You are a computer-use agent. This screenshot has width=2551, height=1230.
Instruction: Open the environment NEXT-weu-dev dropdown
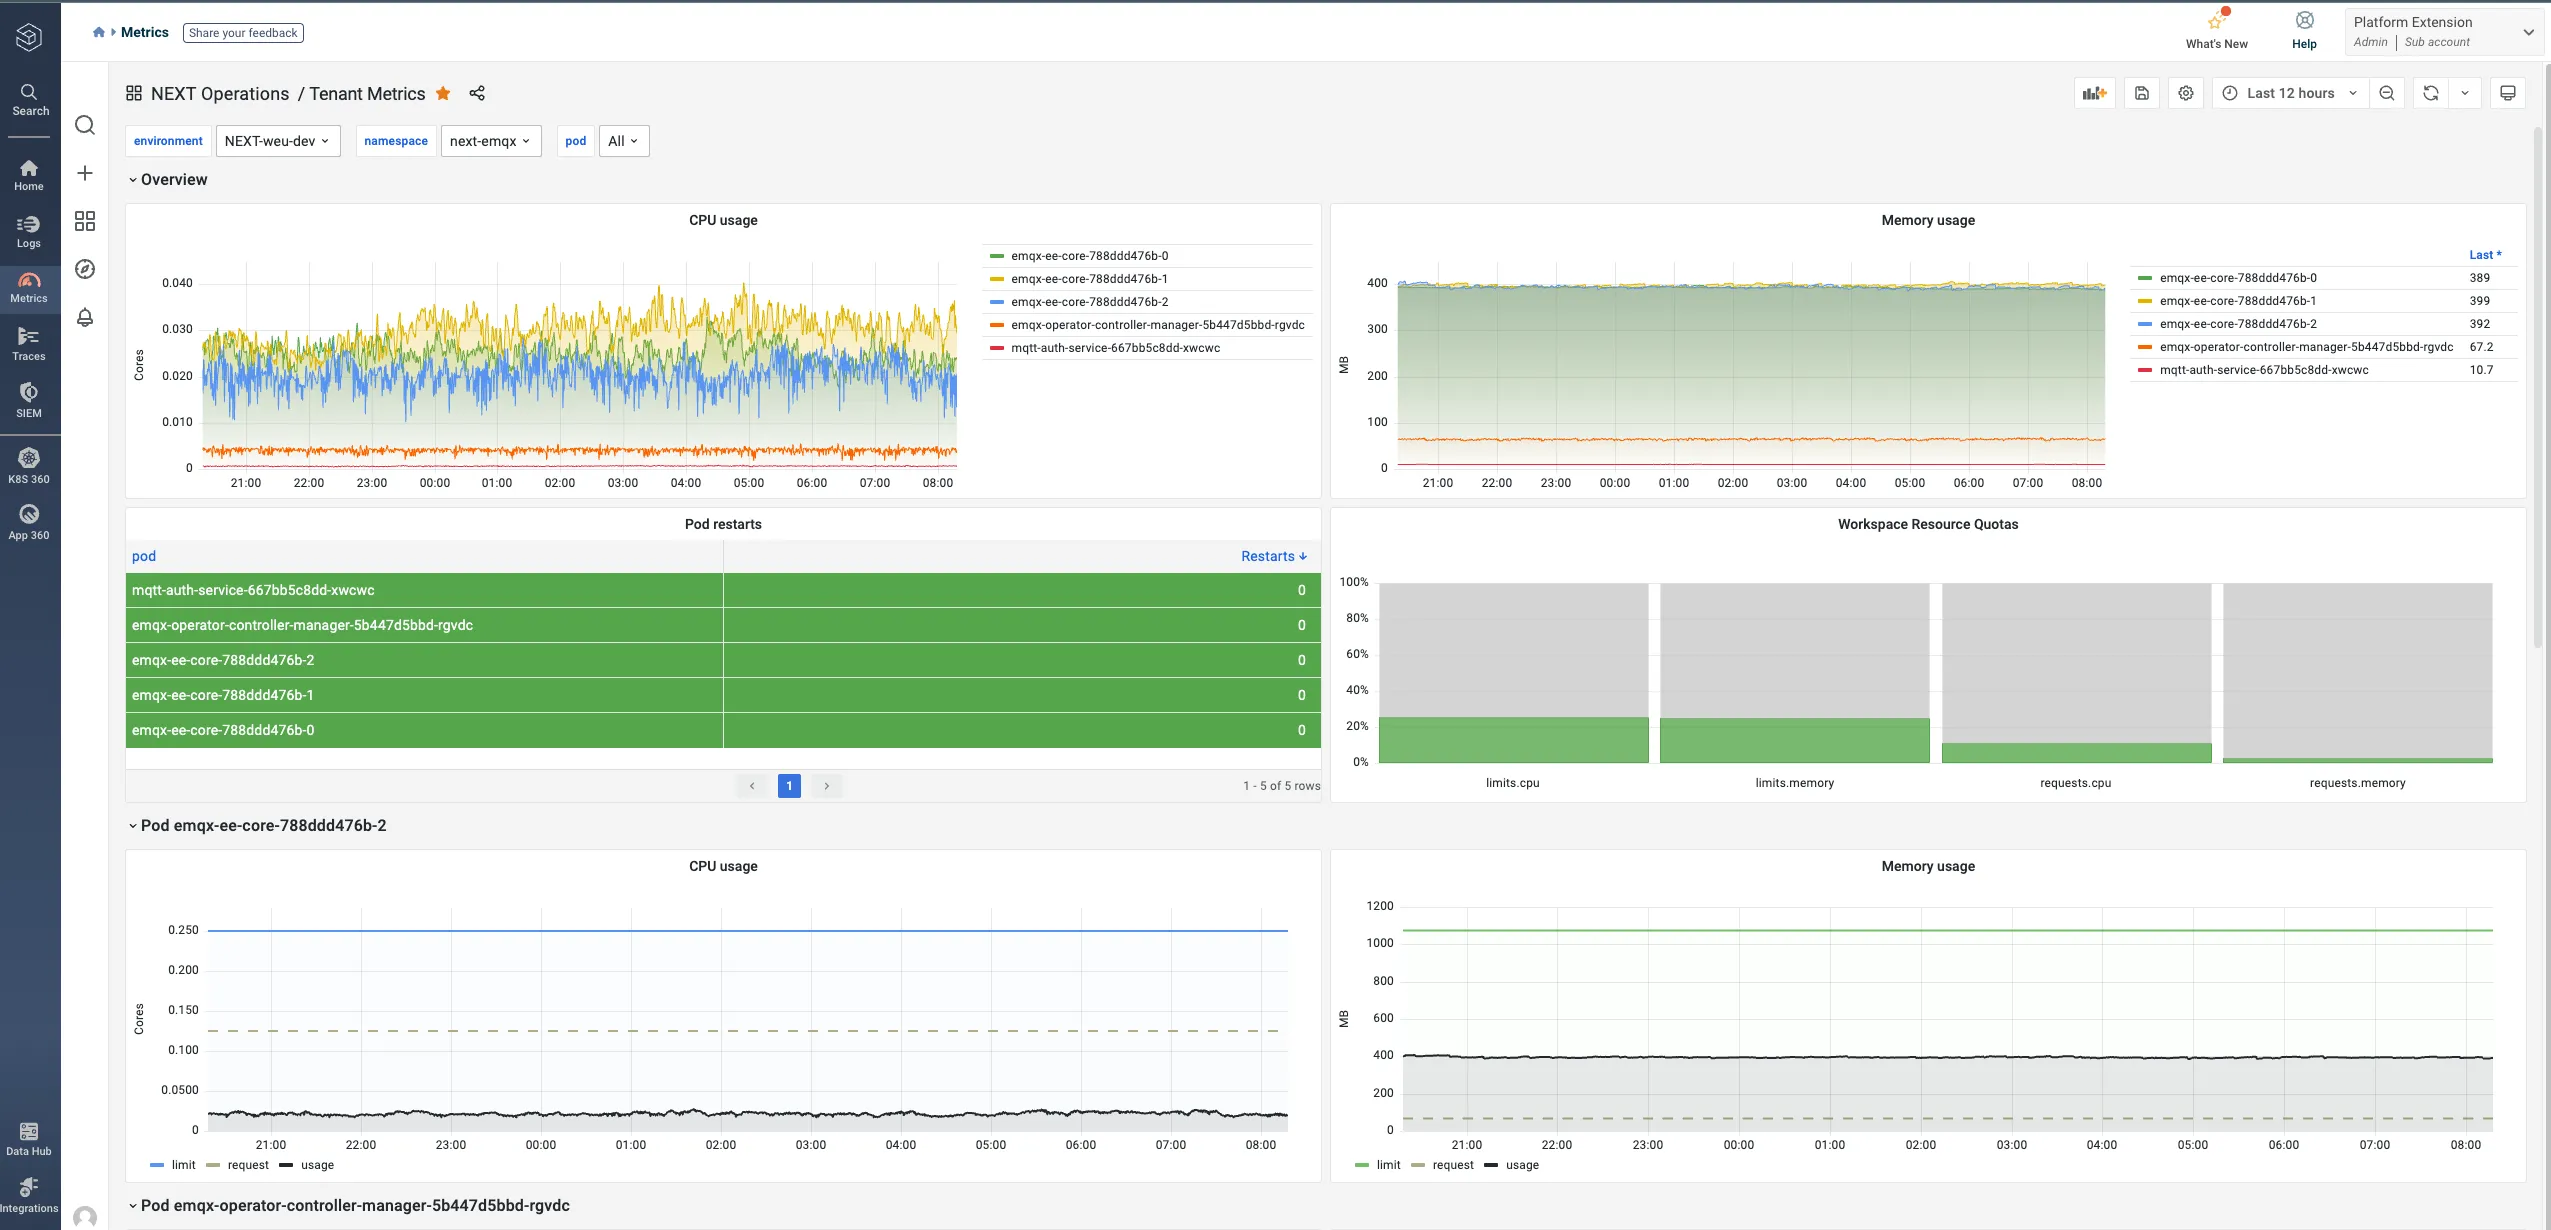[277, 141]
